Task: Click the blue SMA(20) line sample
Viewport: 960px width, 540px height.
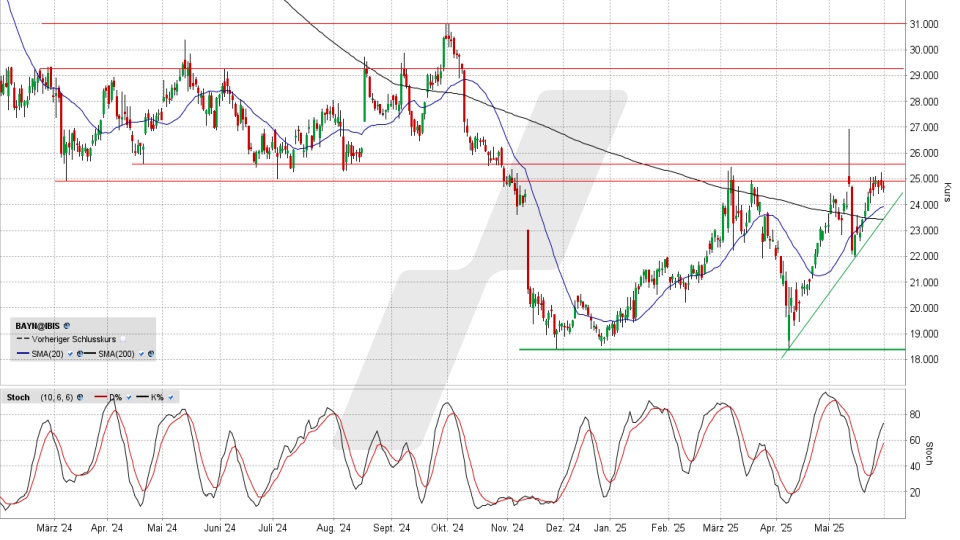Action: click(x=23, y=353)
